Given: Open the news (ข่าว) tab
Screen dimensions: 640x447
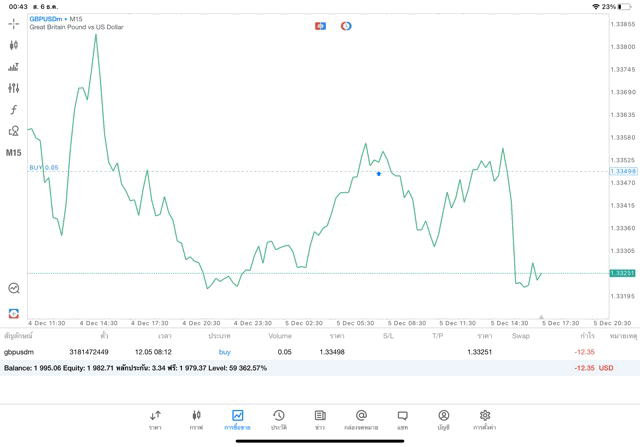Looking at the screenshot, I should [320, 419].
